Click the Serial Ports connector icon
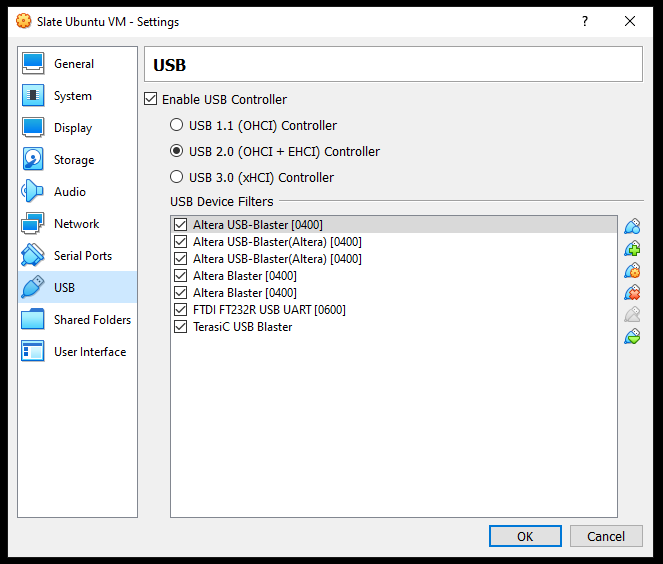Screen dimensions: 663x564 33,255
